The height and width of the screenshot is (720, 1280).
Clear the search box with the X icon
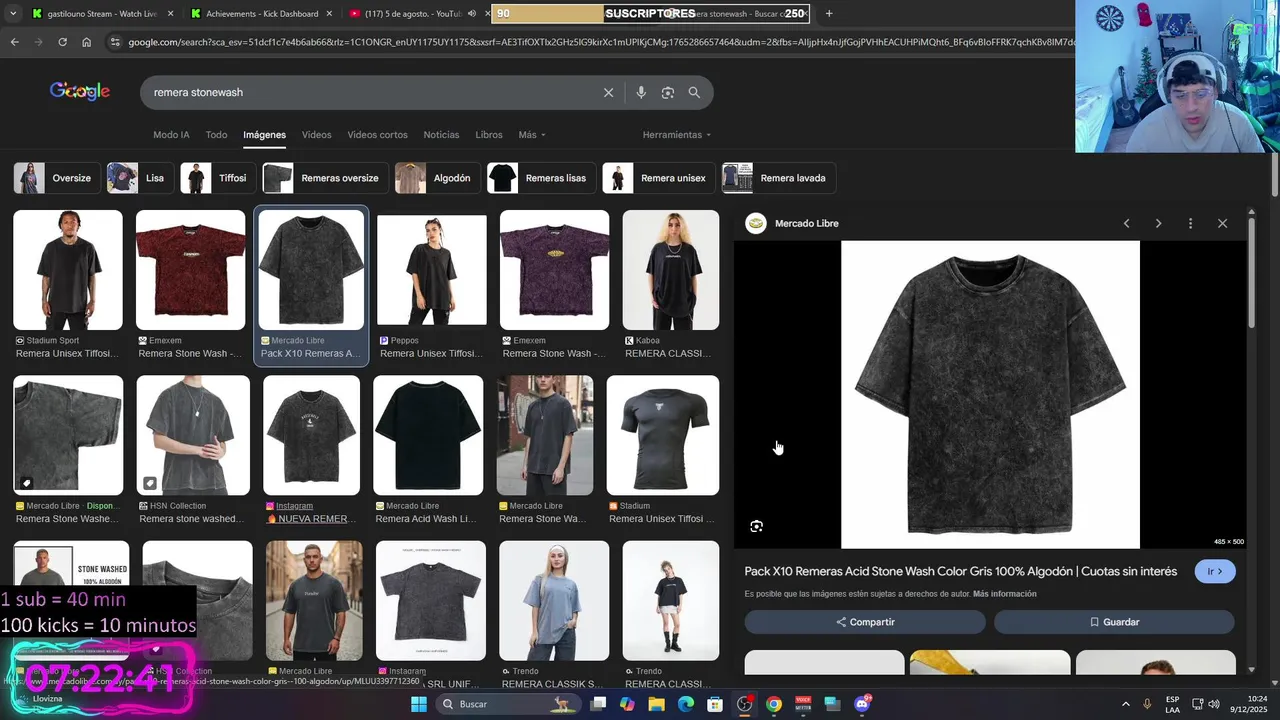pyautogui.click(x=608, y=92)
